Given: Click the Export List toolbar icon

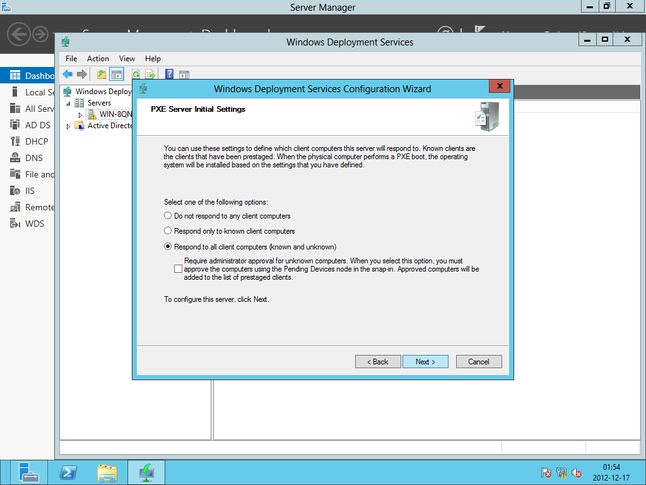Looking at the screenshot, I should click(x=150, y=75).
